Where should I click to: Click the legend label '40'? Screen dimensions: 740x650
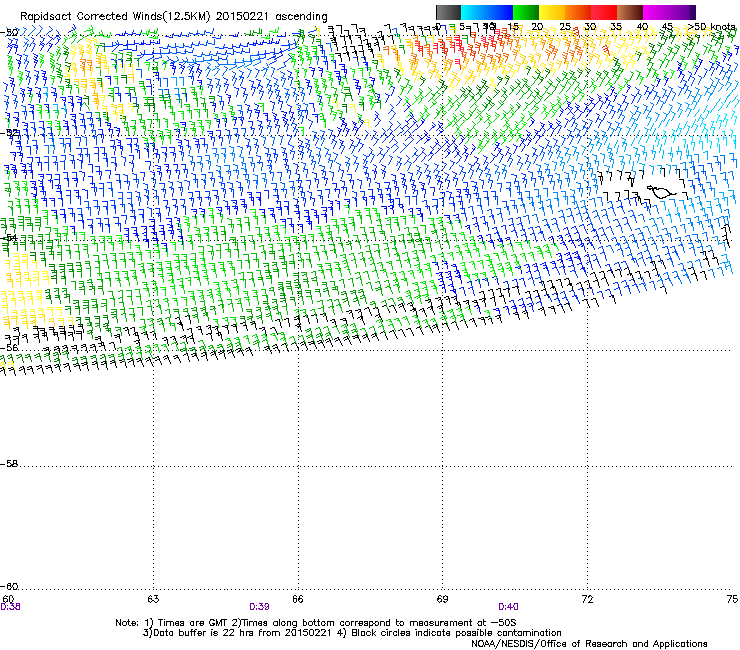click(642, 26)
